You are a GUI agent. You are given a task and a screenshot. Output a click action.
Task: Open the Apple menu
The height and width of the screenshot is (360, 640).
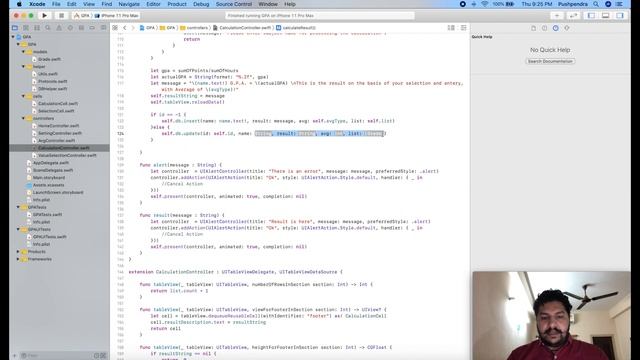[19, 4]
